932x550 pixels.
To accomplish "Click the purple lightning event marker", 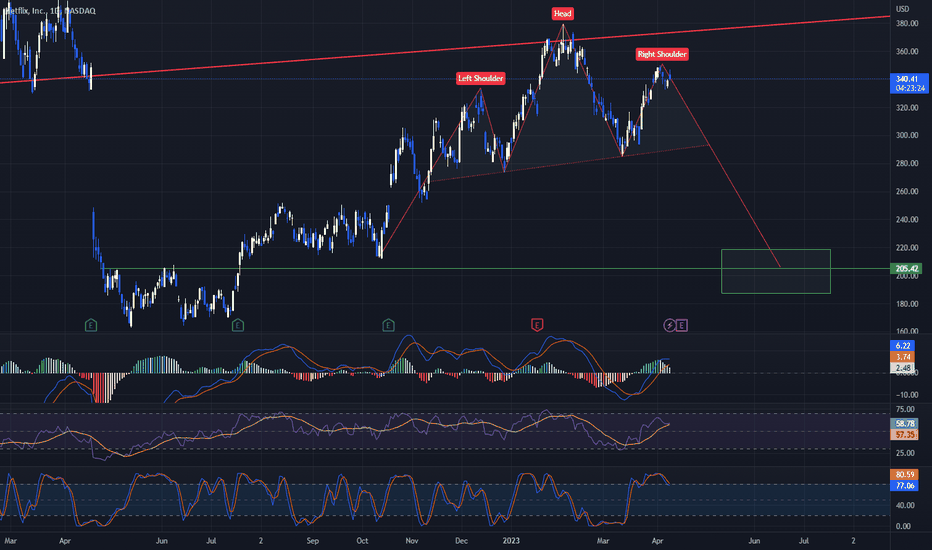I will tap(669, 325).
